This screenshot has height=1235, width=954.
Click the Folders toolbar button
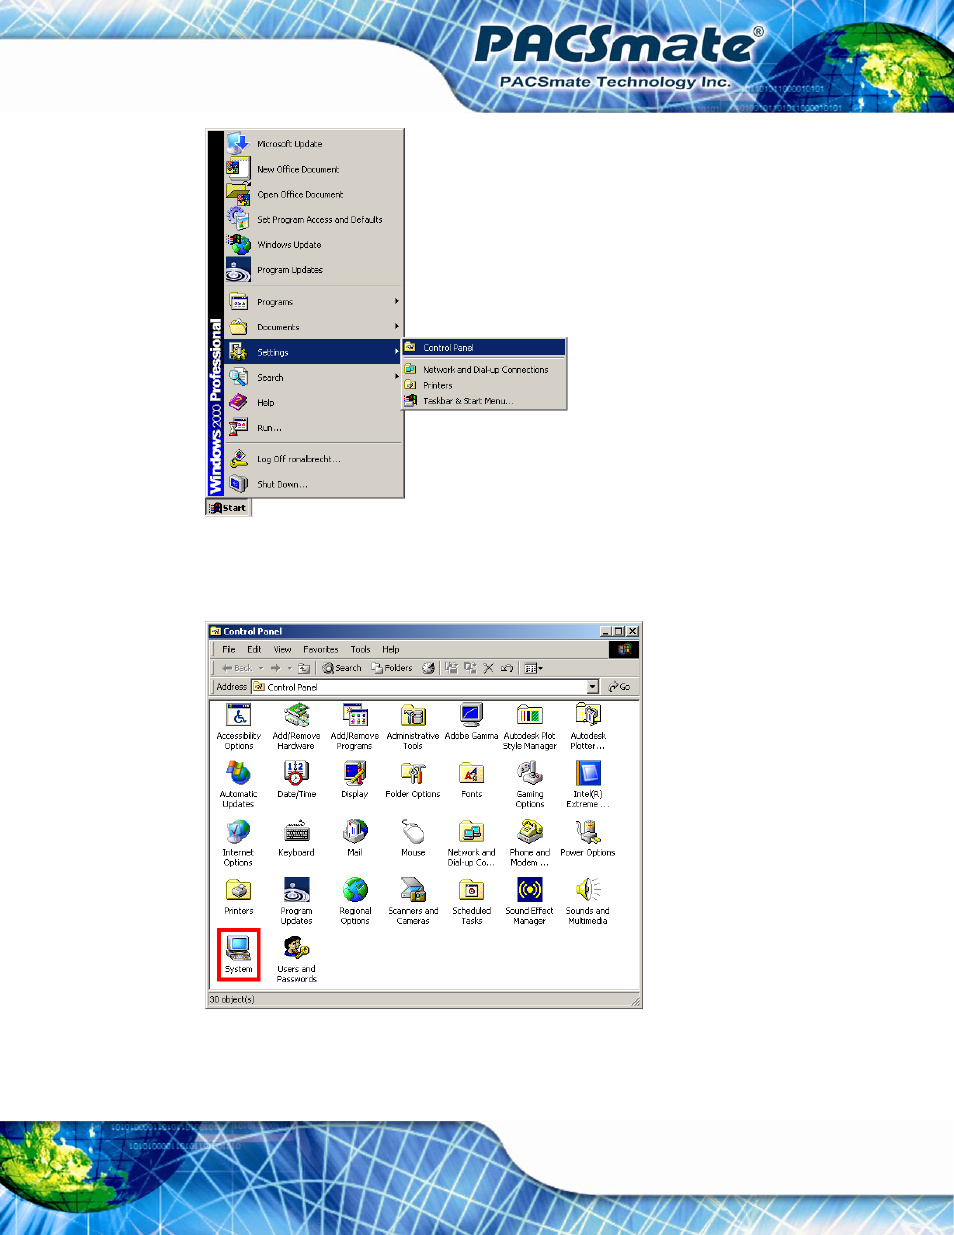[392, 668]
